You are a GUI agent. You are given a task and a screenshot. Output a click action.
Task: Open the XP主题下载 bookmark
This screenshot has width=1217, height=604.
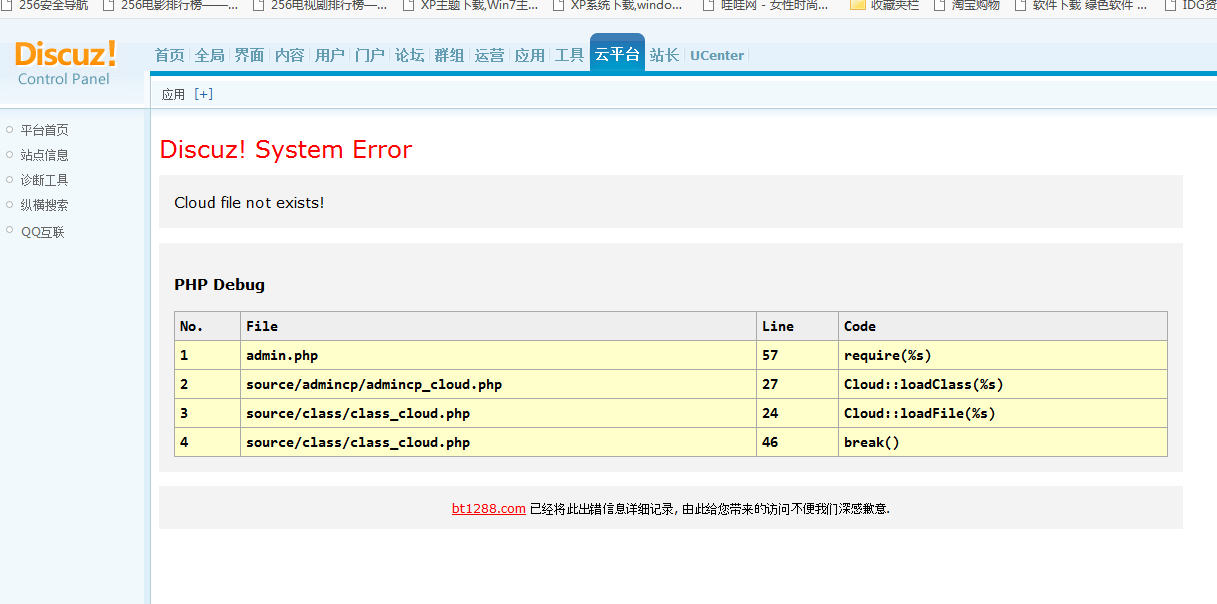[x=471, y=6]
